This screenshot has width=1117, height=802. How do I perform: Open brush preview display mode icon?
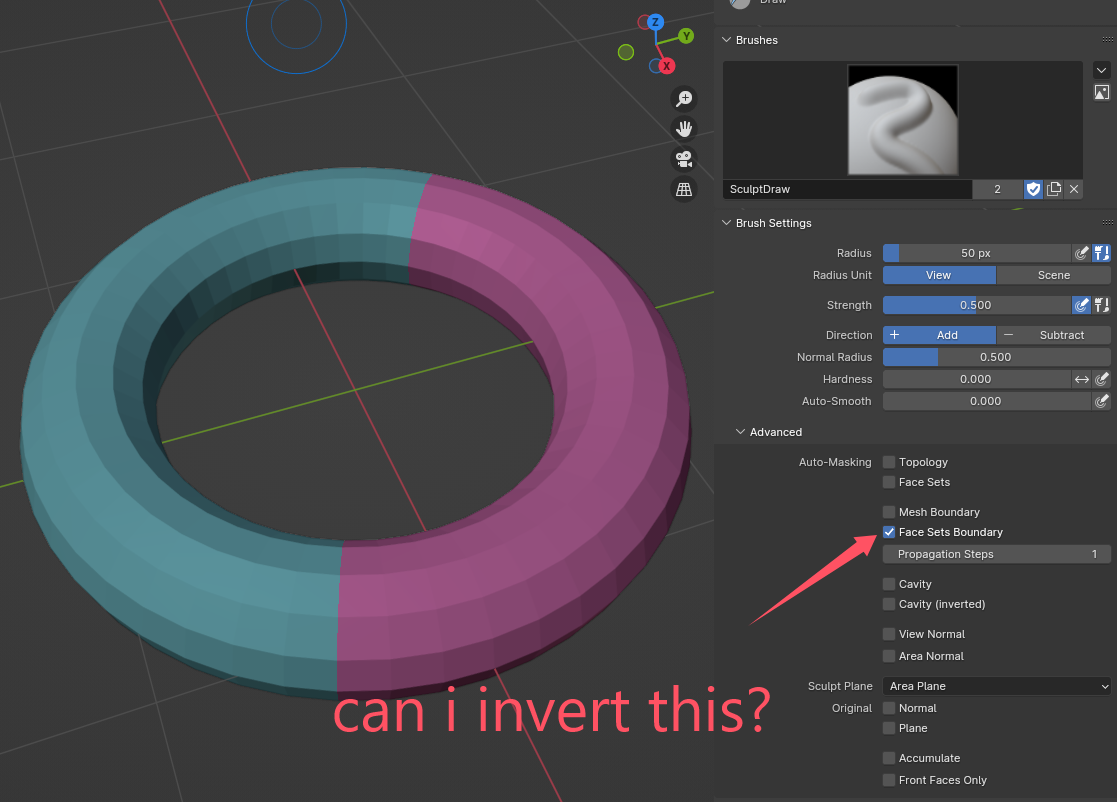(1101, 93)
